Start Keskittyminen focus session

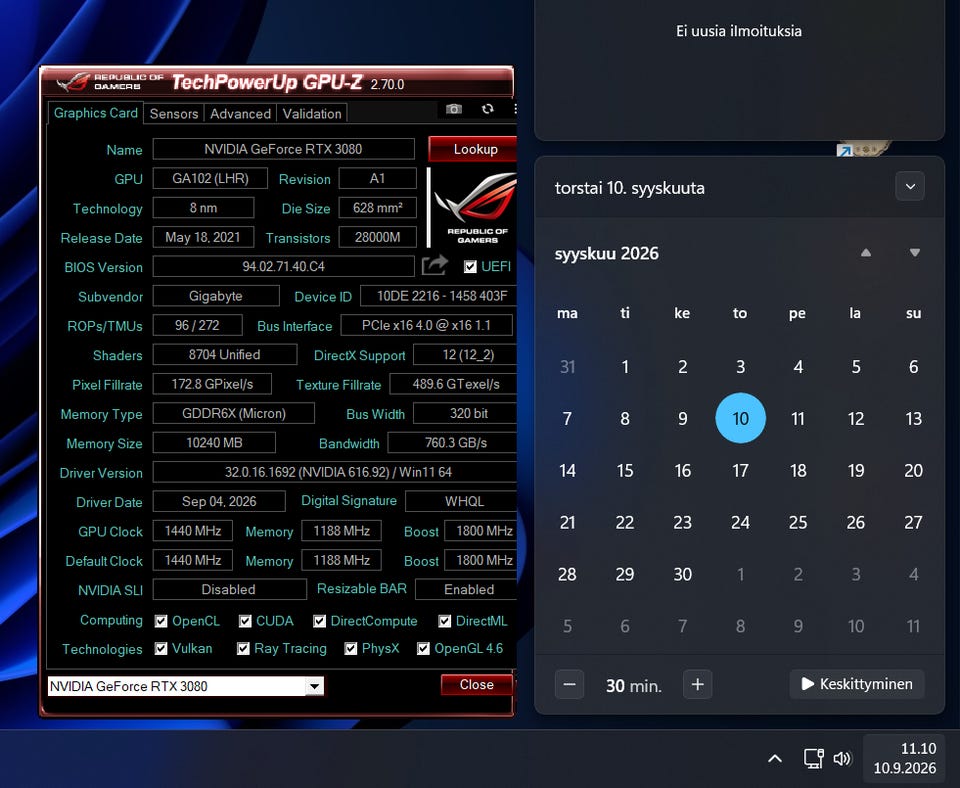(x=857, y=684)
